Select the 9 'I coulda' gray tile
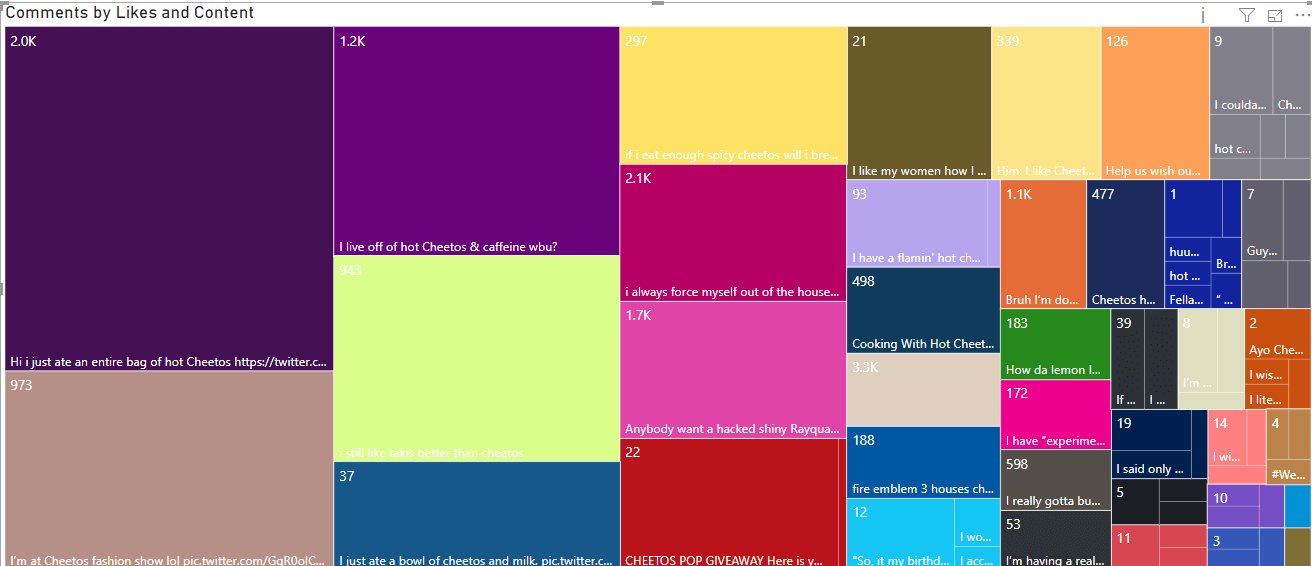The width and height of the screenshot is (1312, 566). pos(1241,71)
